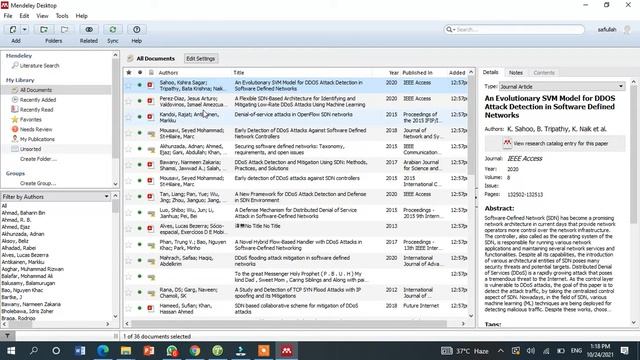
Task: Toggle favorite star for Bawany, Narmeen row
Action: pos(129,165)
